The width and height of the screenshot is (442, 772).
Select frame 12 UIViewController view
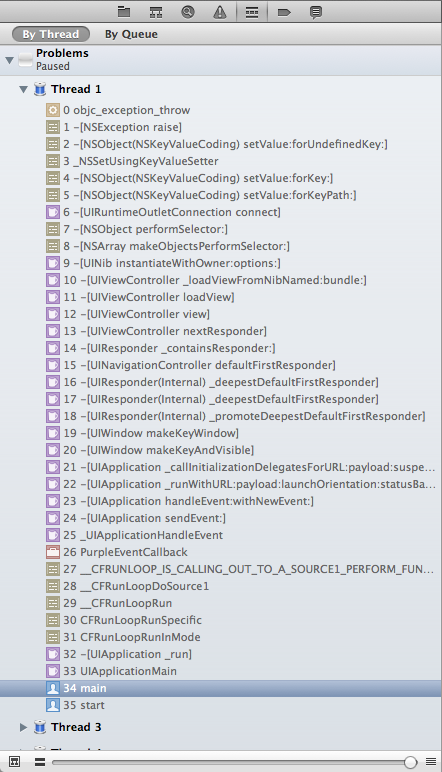coord(221,314)
